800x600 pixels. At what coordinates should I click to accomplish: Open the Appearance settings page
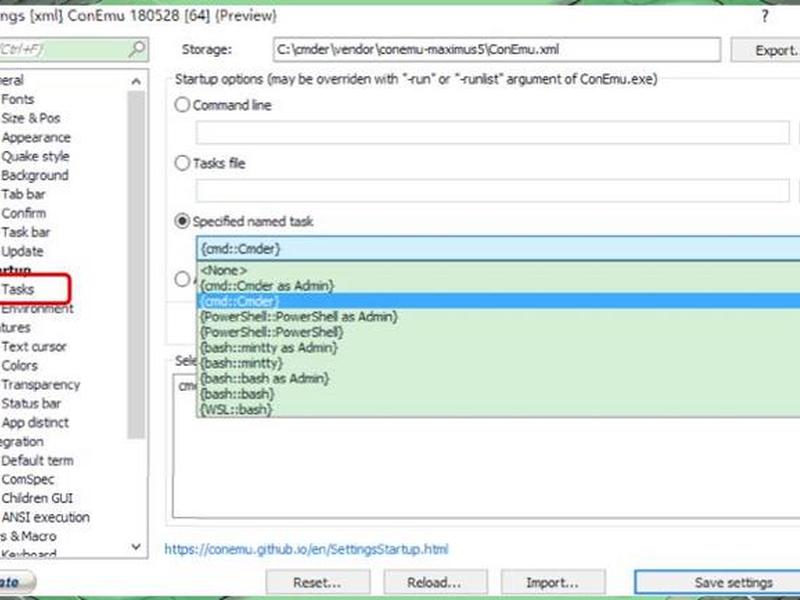36,137
